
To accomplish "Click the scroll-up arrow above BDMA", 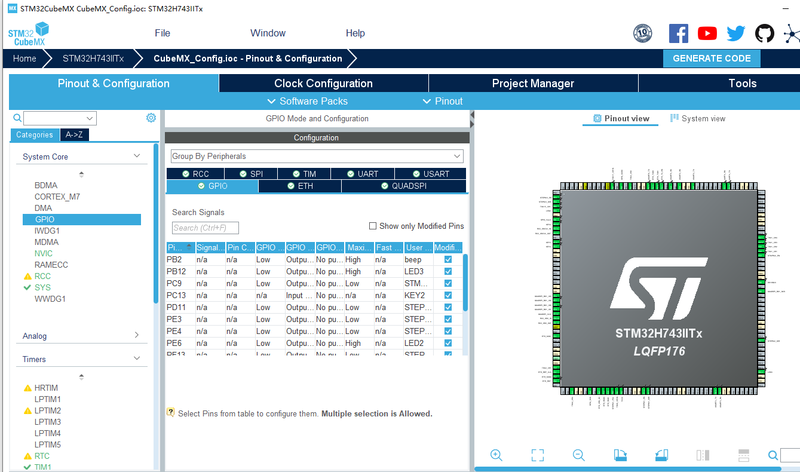I will pos(81,175).
